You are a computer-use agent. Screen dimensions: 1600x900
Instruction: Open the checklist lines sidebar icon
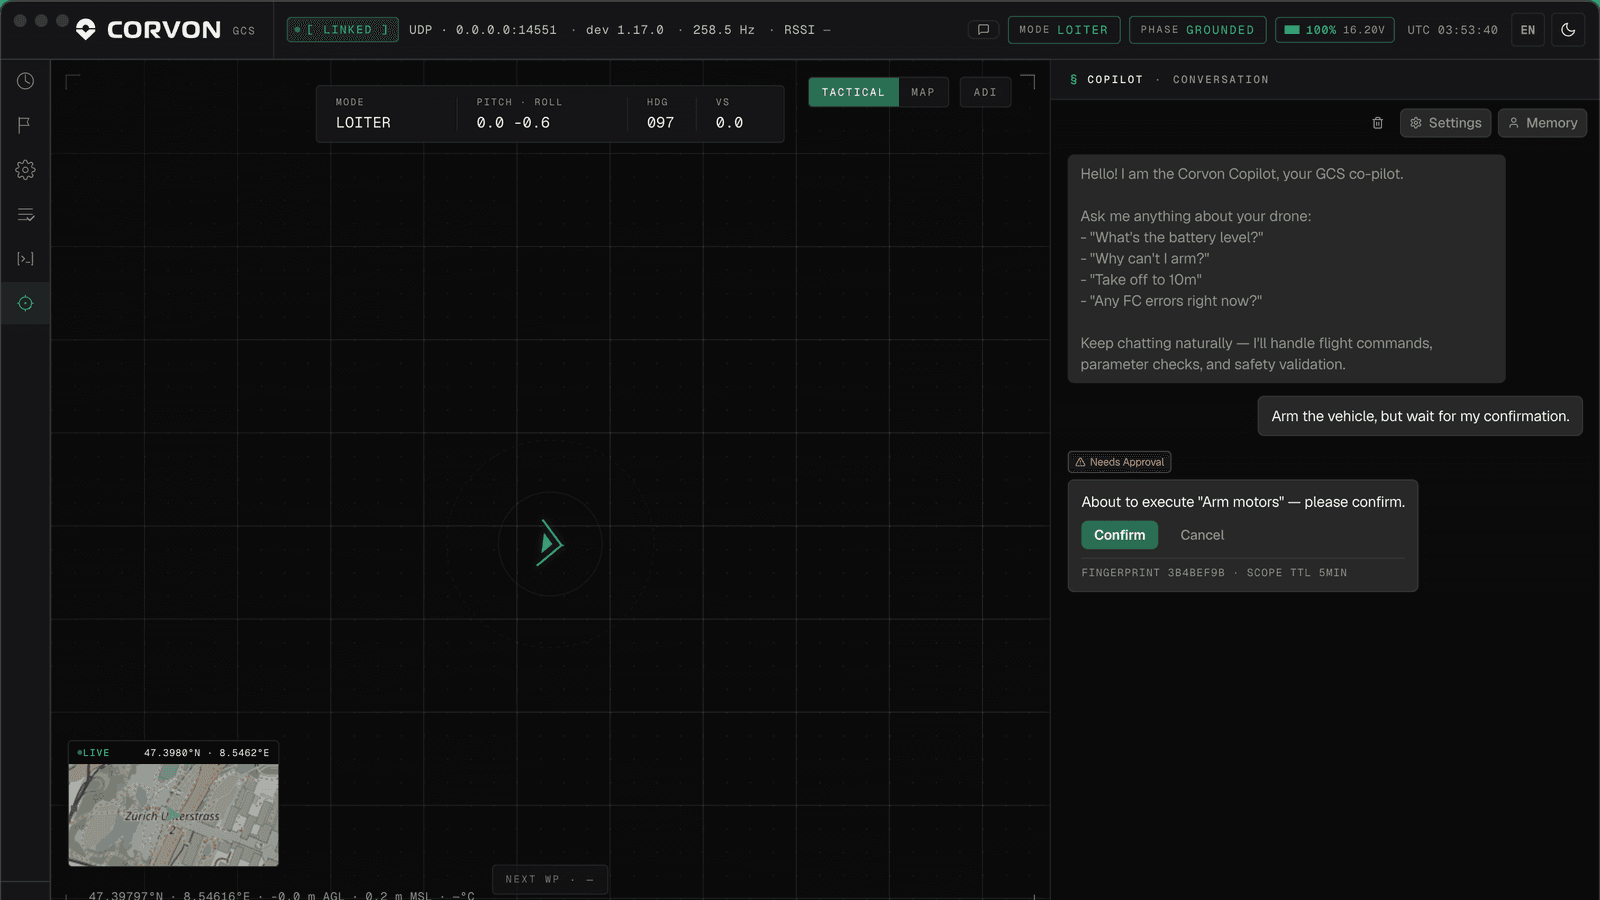[25, 215]
